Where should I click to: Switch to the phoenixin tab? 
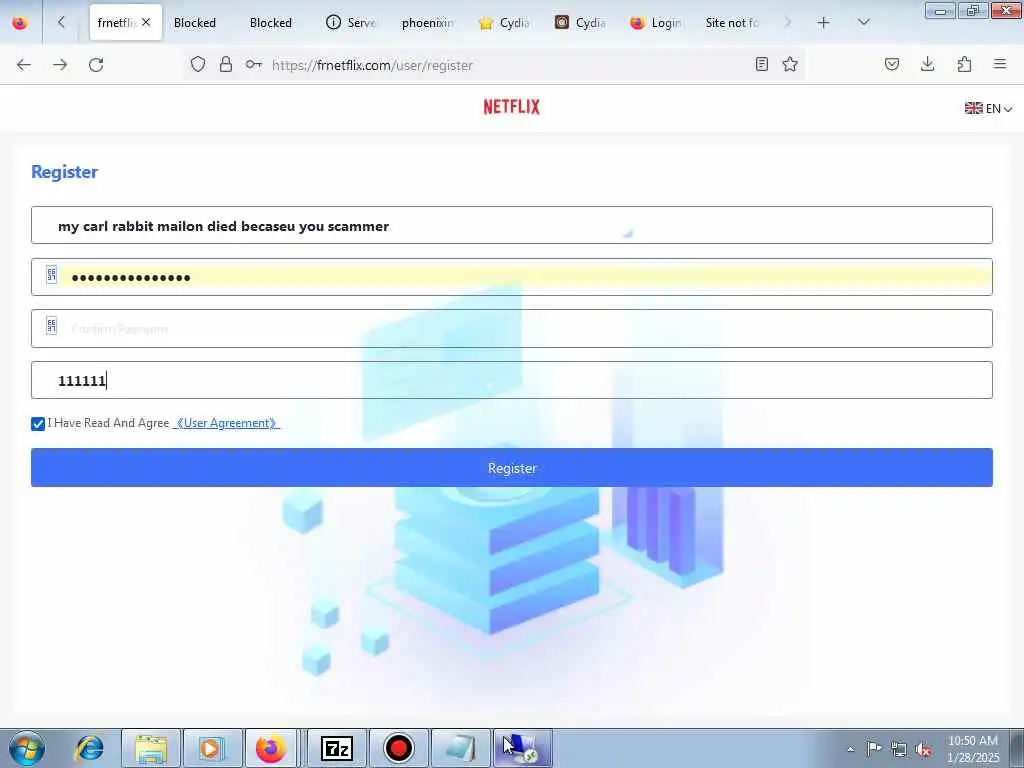pyautogui.click(x=427, y=23)
